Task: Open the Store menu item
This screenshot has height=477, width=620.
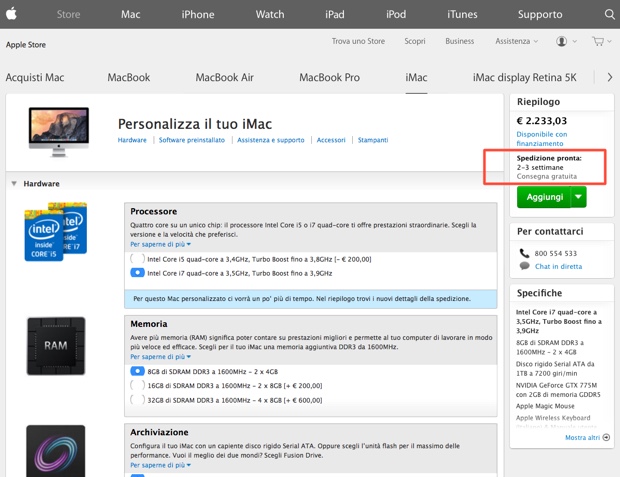Action: (68, 14)
